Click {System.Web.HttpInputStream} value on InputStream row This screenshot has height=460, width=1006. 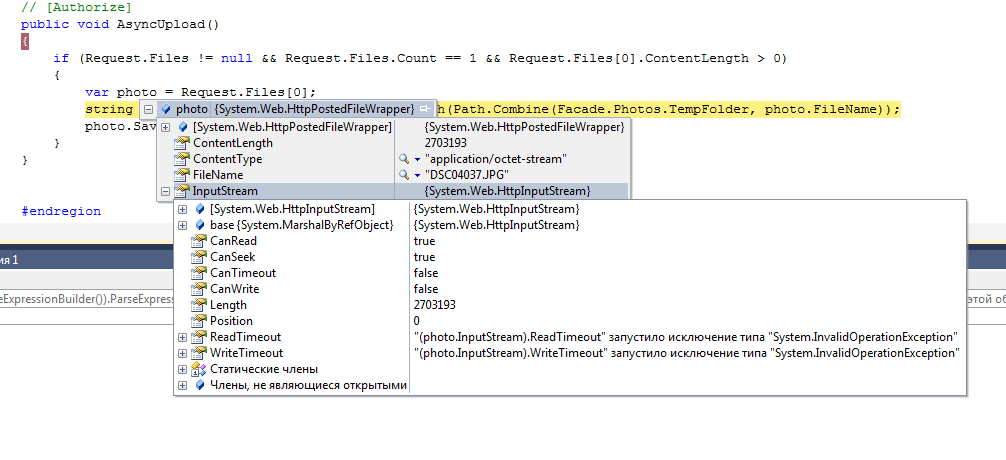pyautogui.click(x=507, y=191)
